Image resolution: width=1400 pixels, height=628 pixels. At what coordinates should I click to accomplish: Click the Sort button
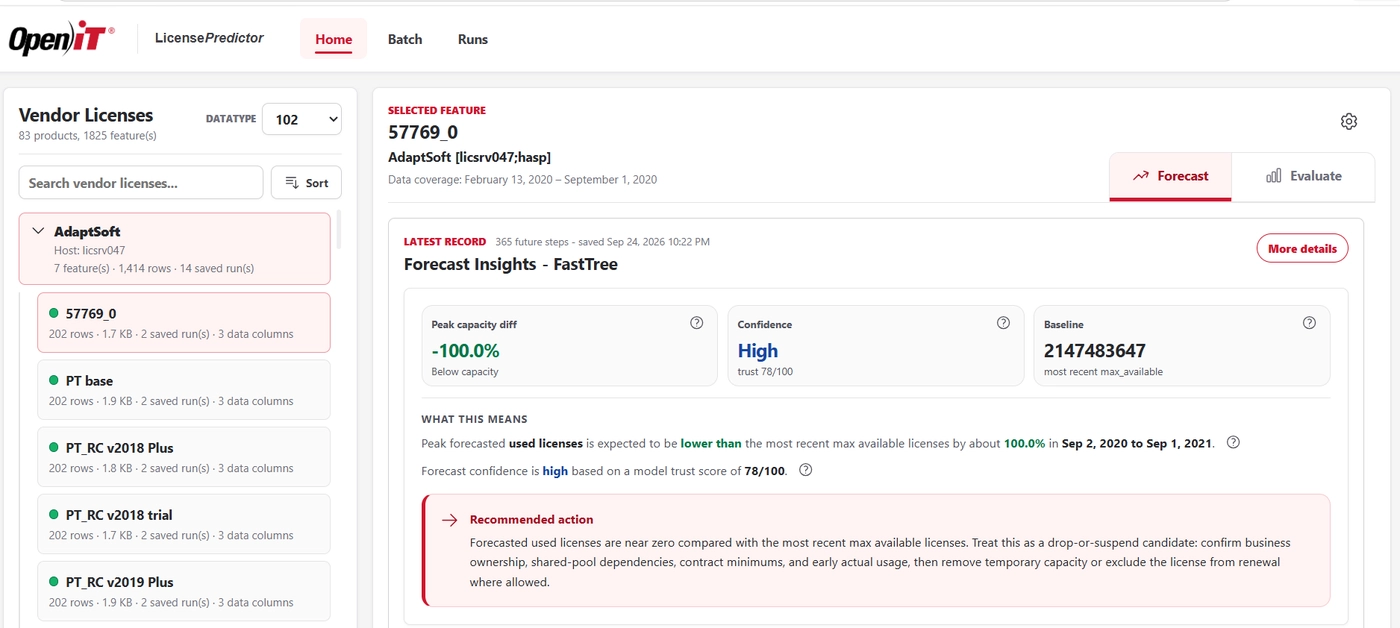coord(306,183)
